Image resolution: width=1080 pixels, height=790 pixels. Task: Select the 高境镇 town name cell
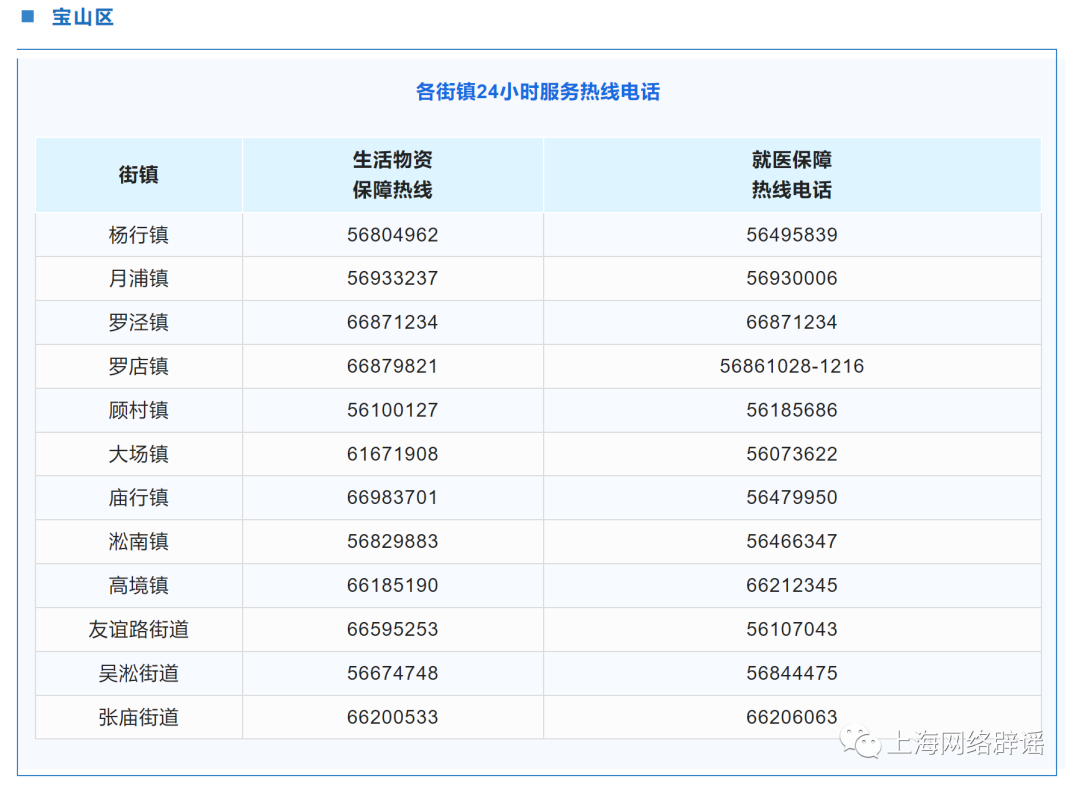pyautogui.click(x=138, y=585)
